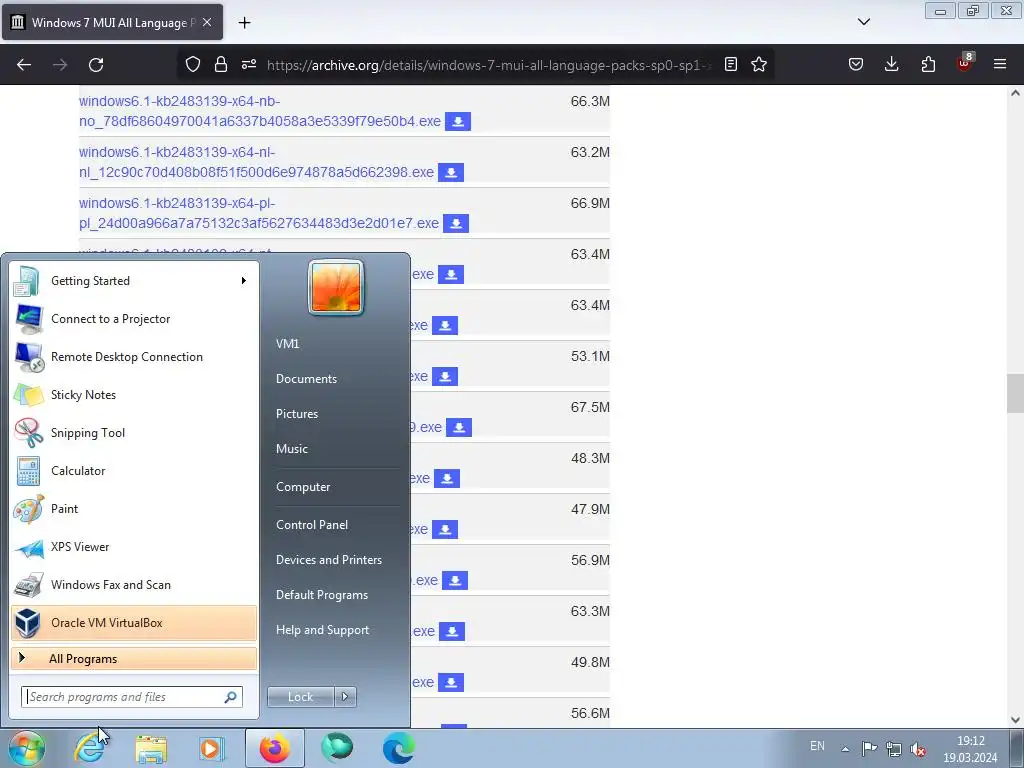Bookmark this page with star icon
This screenshot has width=1024, height=768.
[x=759, y=64]
